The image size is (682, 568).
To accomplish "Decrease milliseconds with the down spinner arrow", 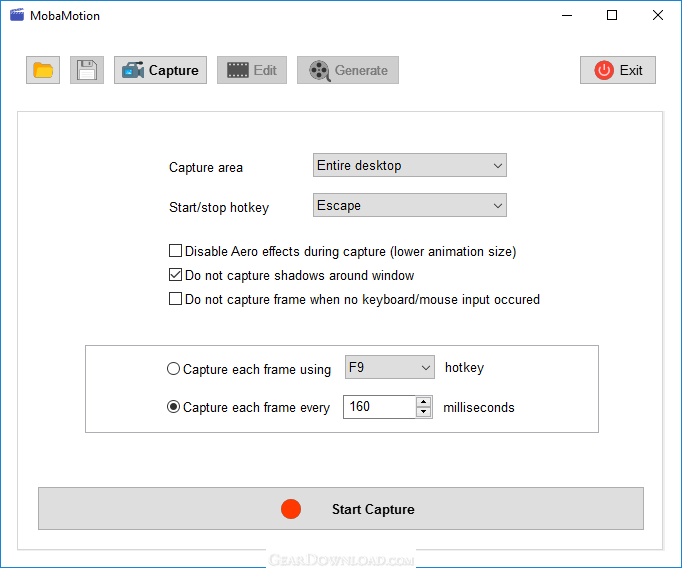I will [424, 412].
